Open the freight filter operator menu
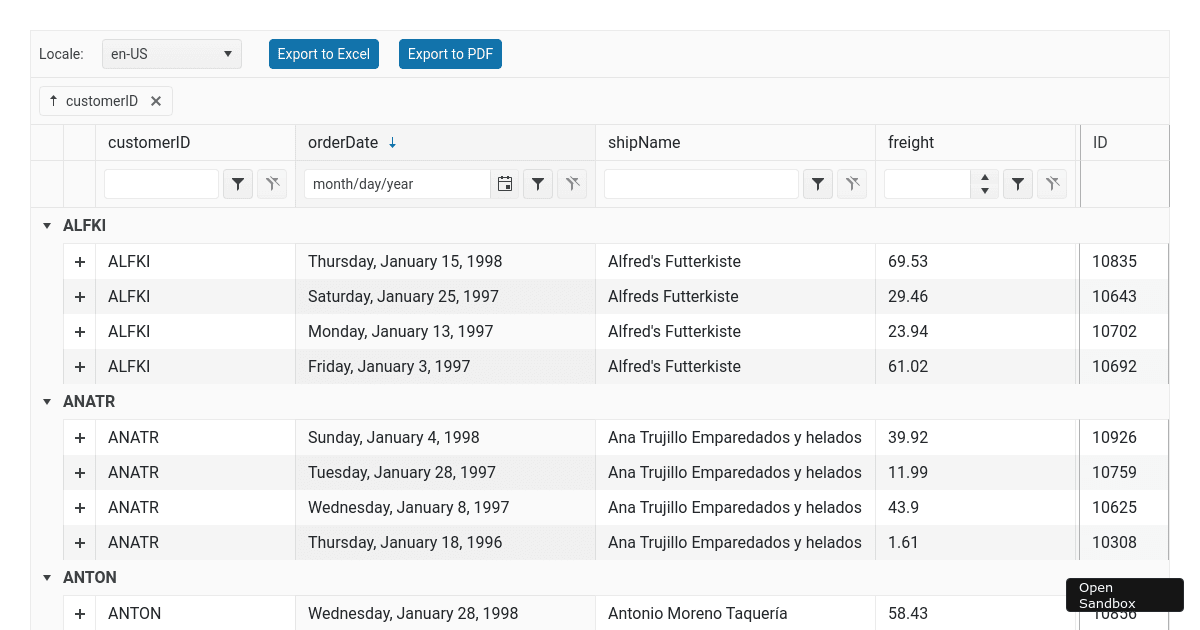Image resolution: width=1200 pixels, height=630 pixels. pyautogui.click(x=1018, y=184)
